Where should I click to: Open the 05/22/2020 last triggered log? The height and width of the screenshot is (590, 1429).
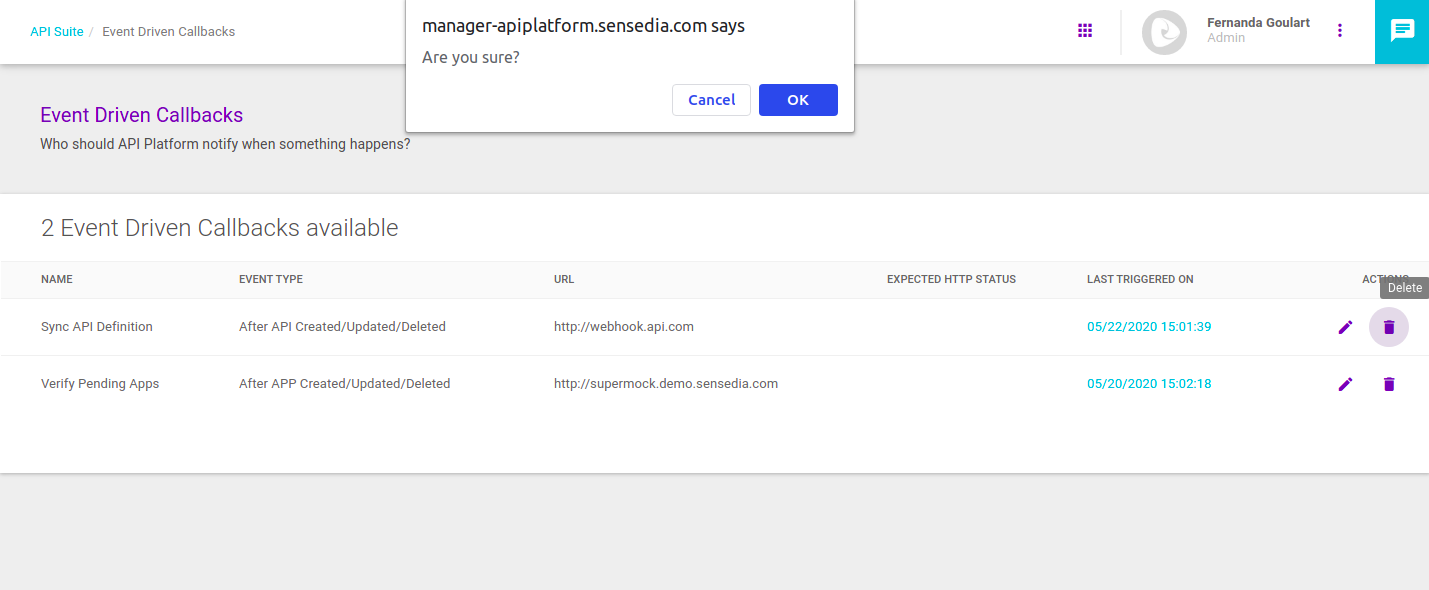coord(1149,326)
